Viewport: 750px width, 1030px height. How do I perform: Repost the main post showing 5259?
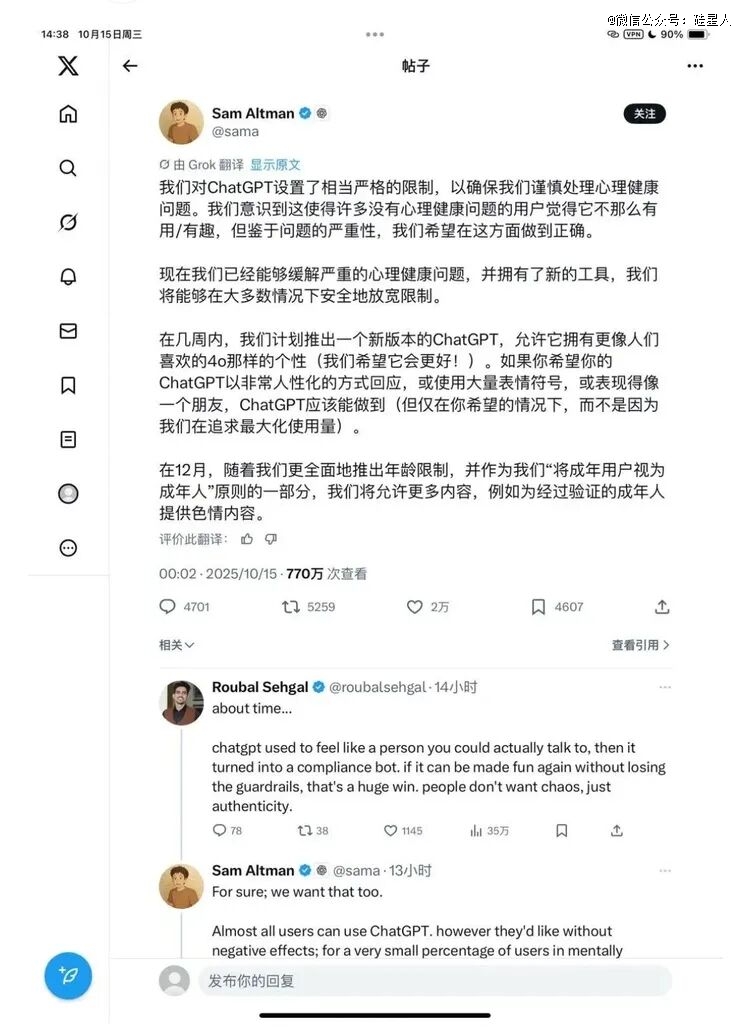point(290,607)
